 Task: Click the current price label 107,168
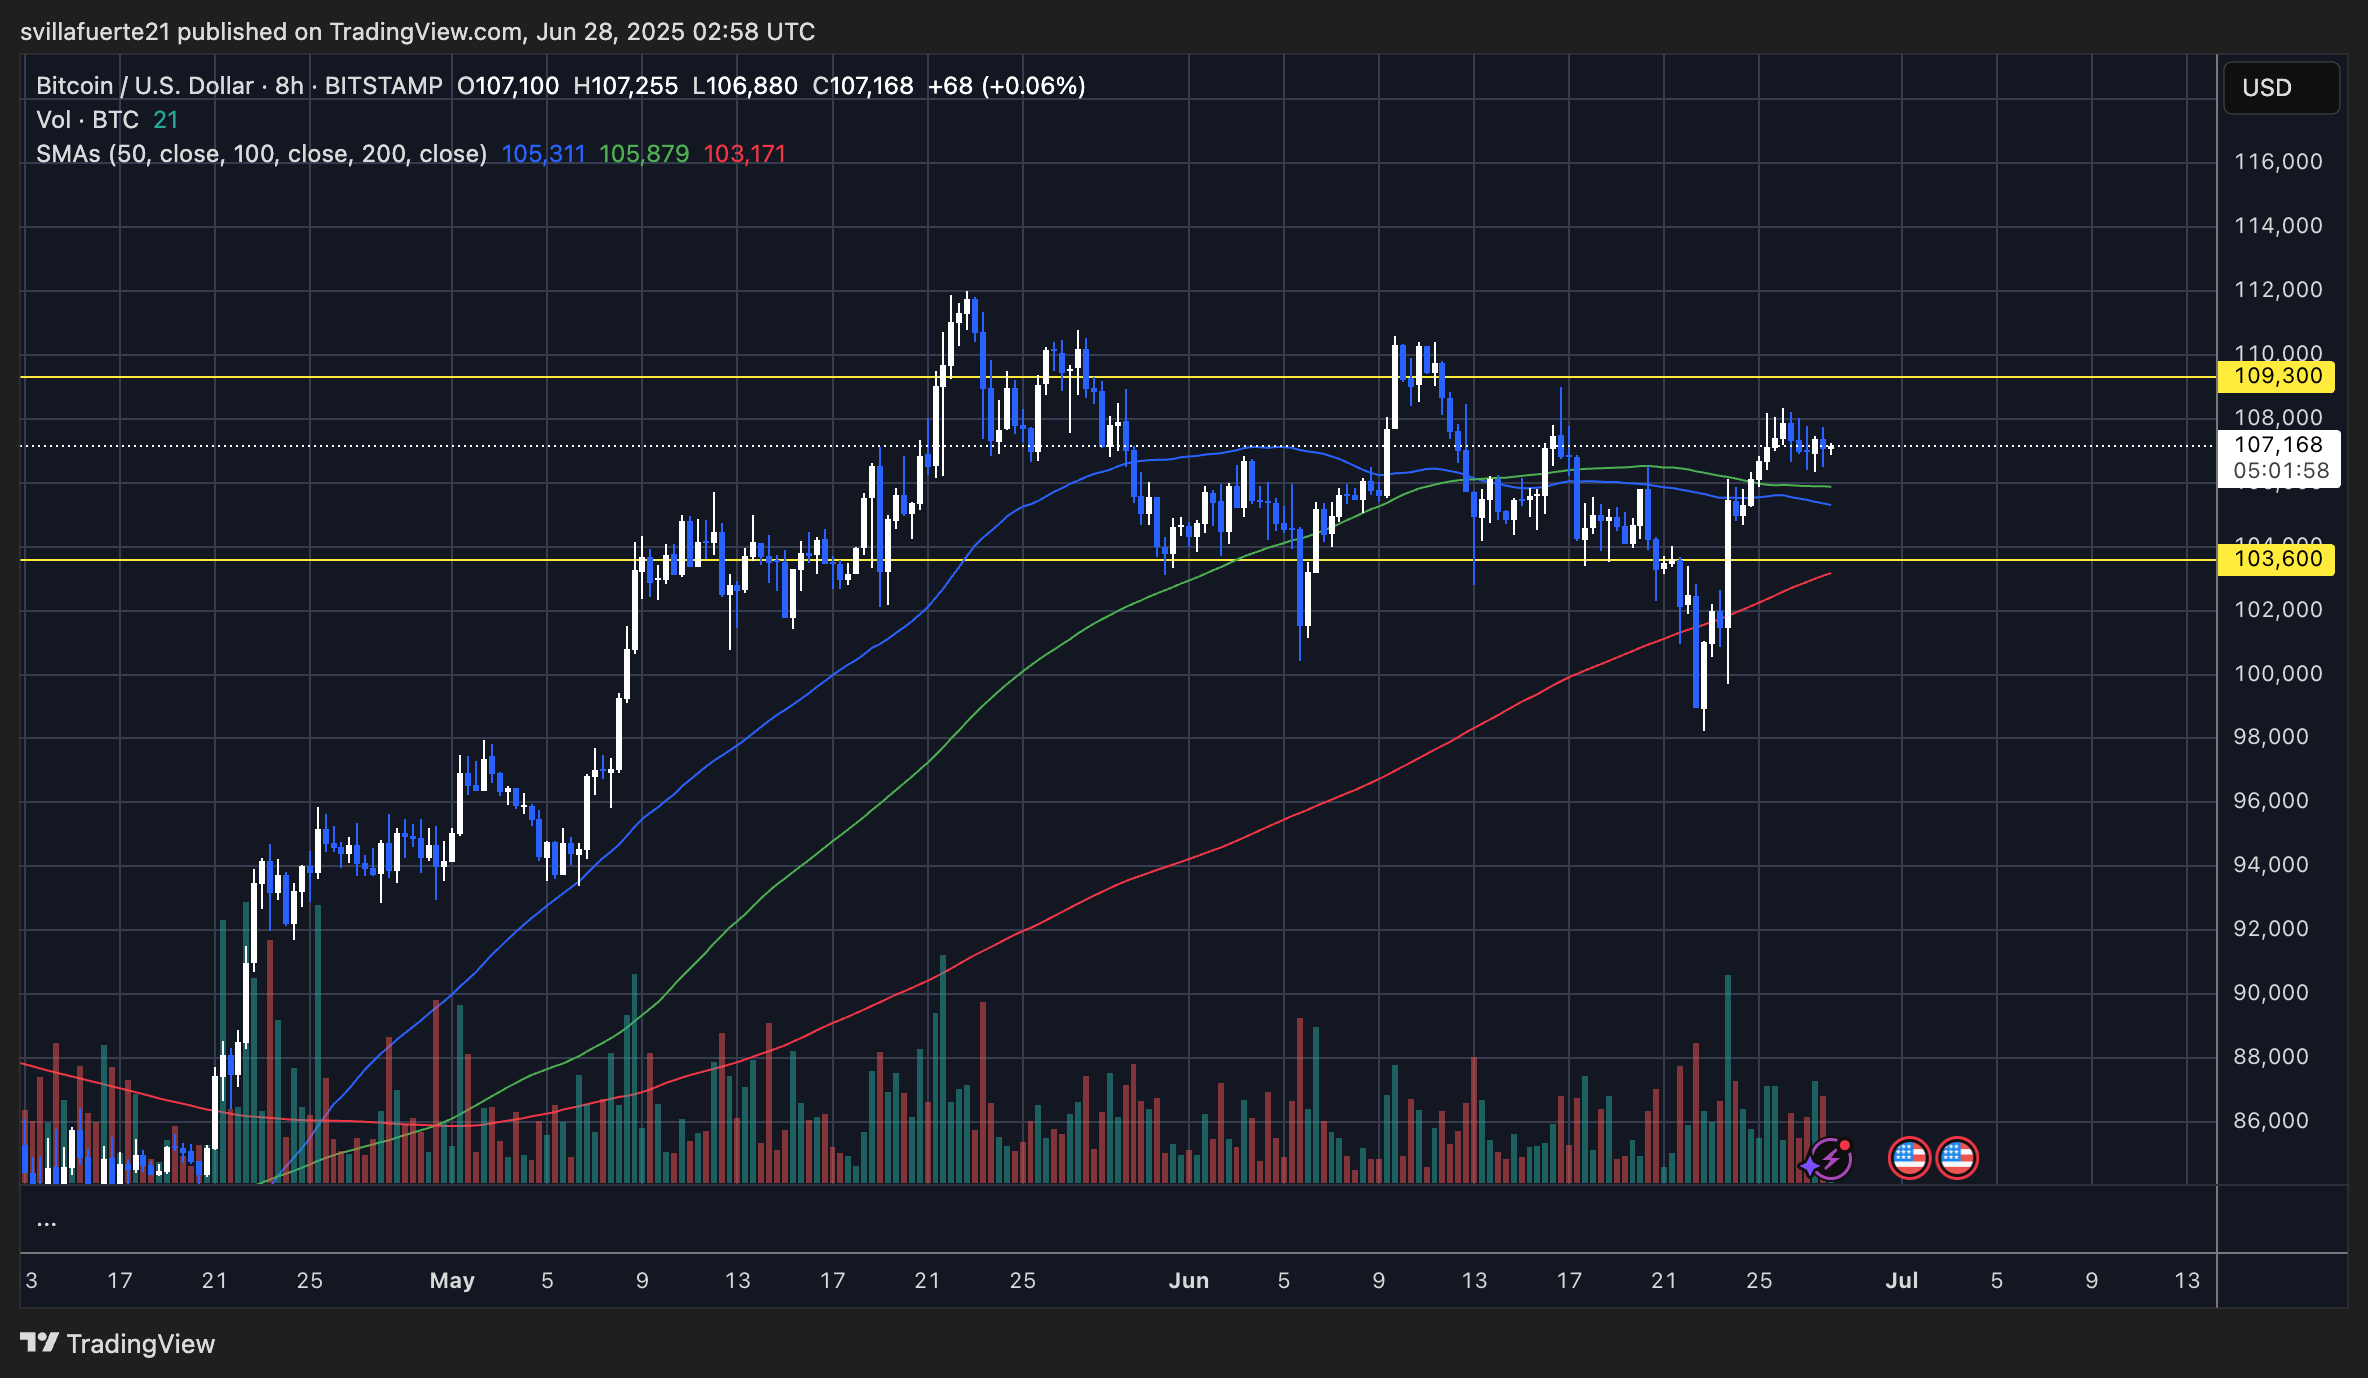2278,445
